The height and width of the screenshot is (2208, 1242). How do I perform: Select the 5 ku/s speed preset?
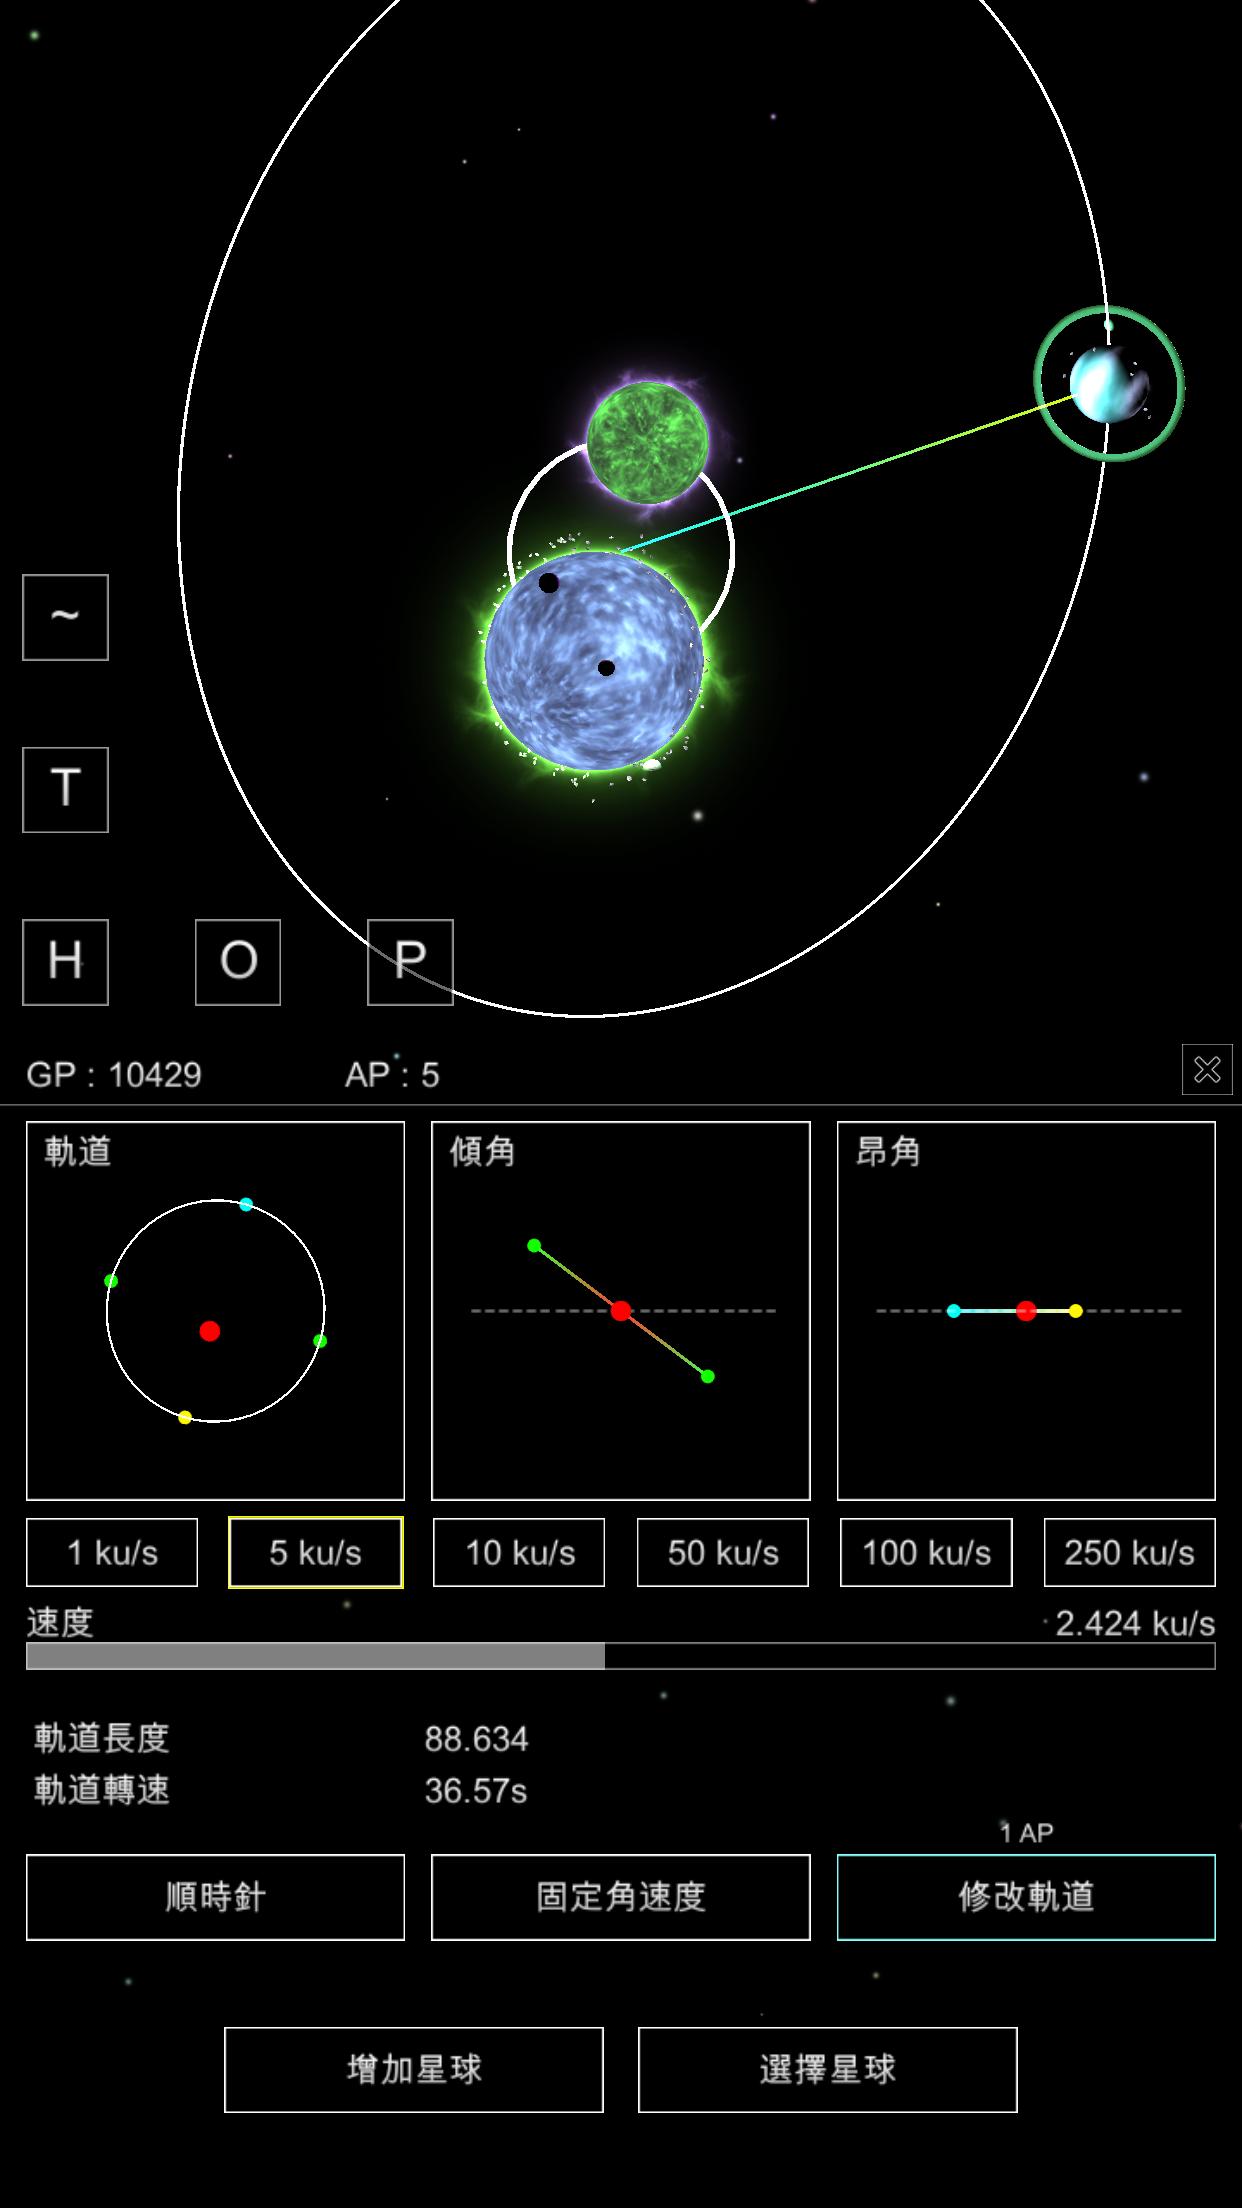click(x=316, y=1552)
